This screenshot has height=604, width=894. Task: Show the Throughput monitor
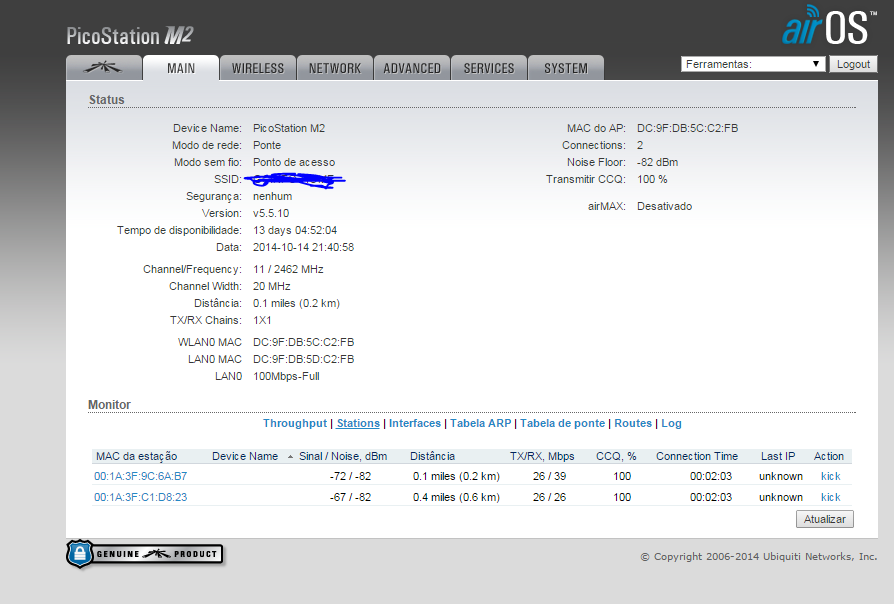295,423
